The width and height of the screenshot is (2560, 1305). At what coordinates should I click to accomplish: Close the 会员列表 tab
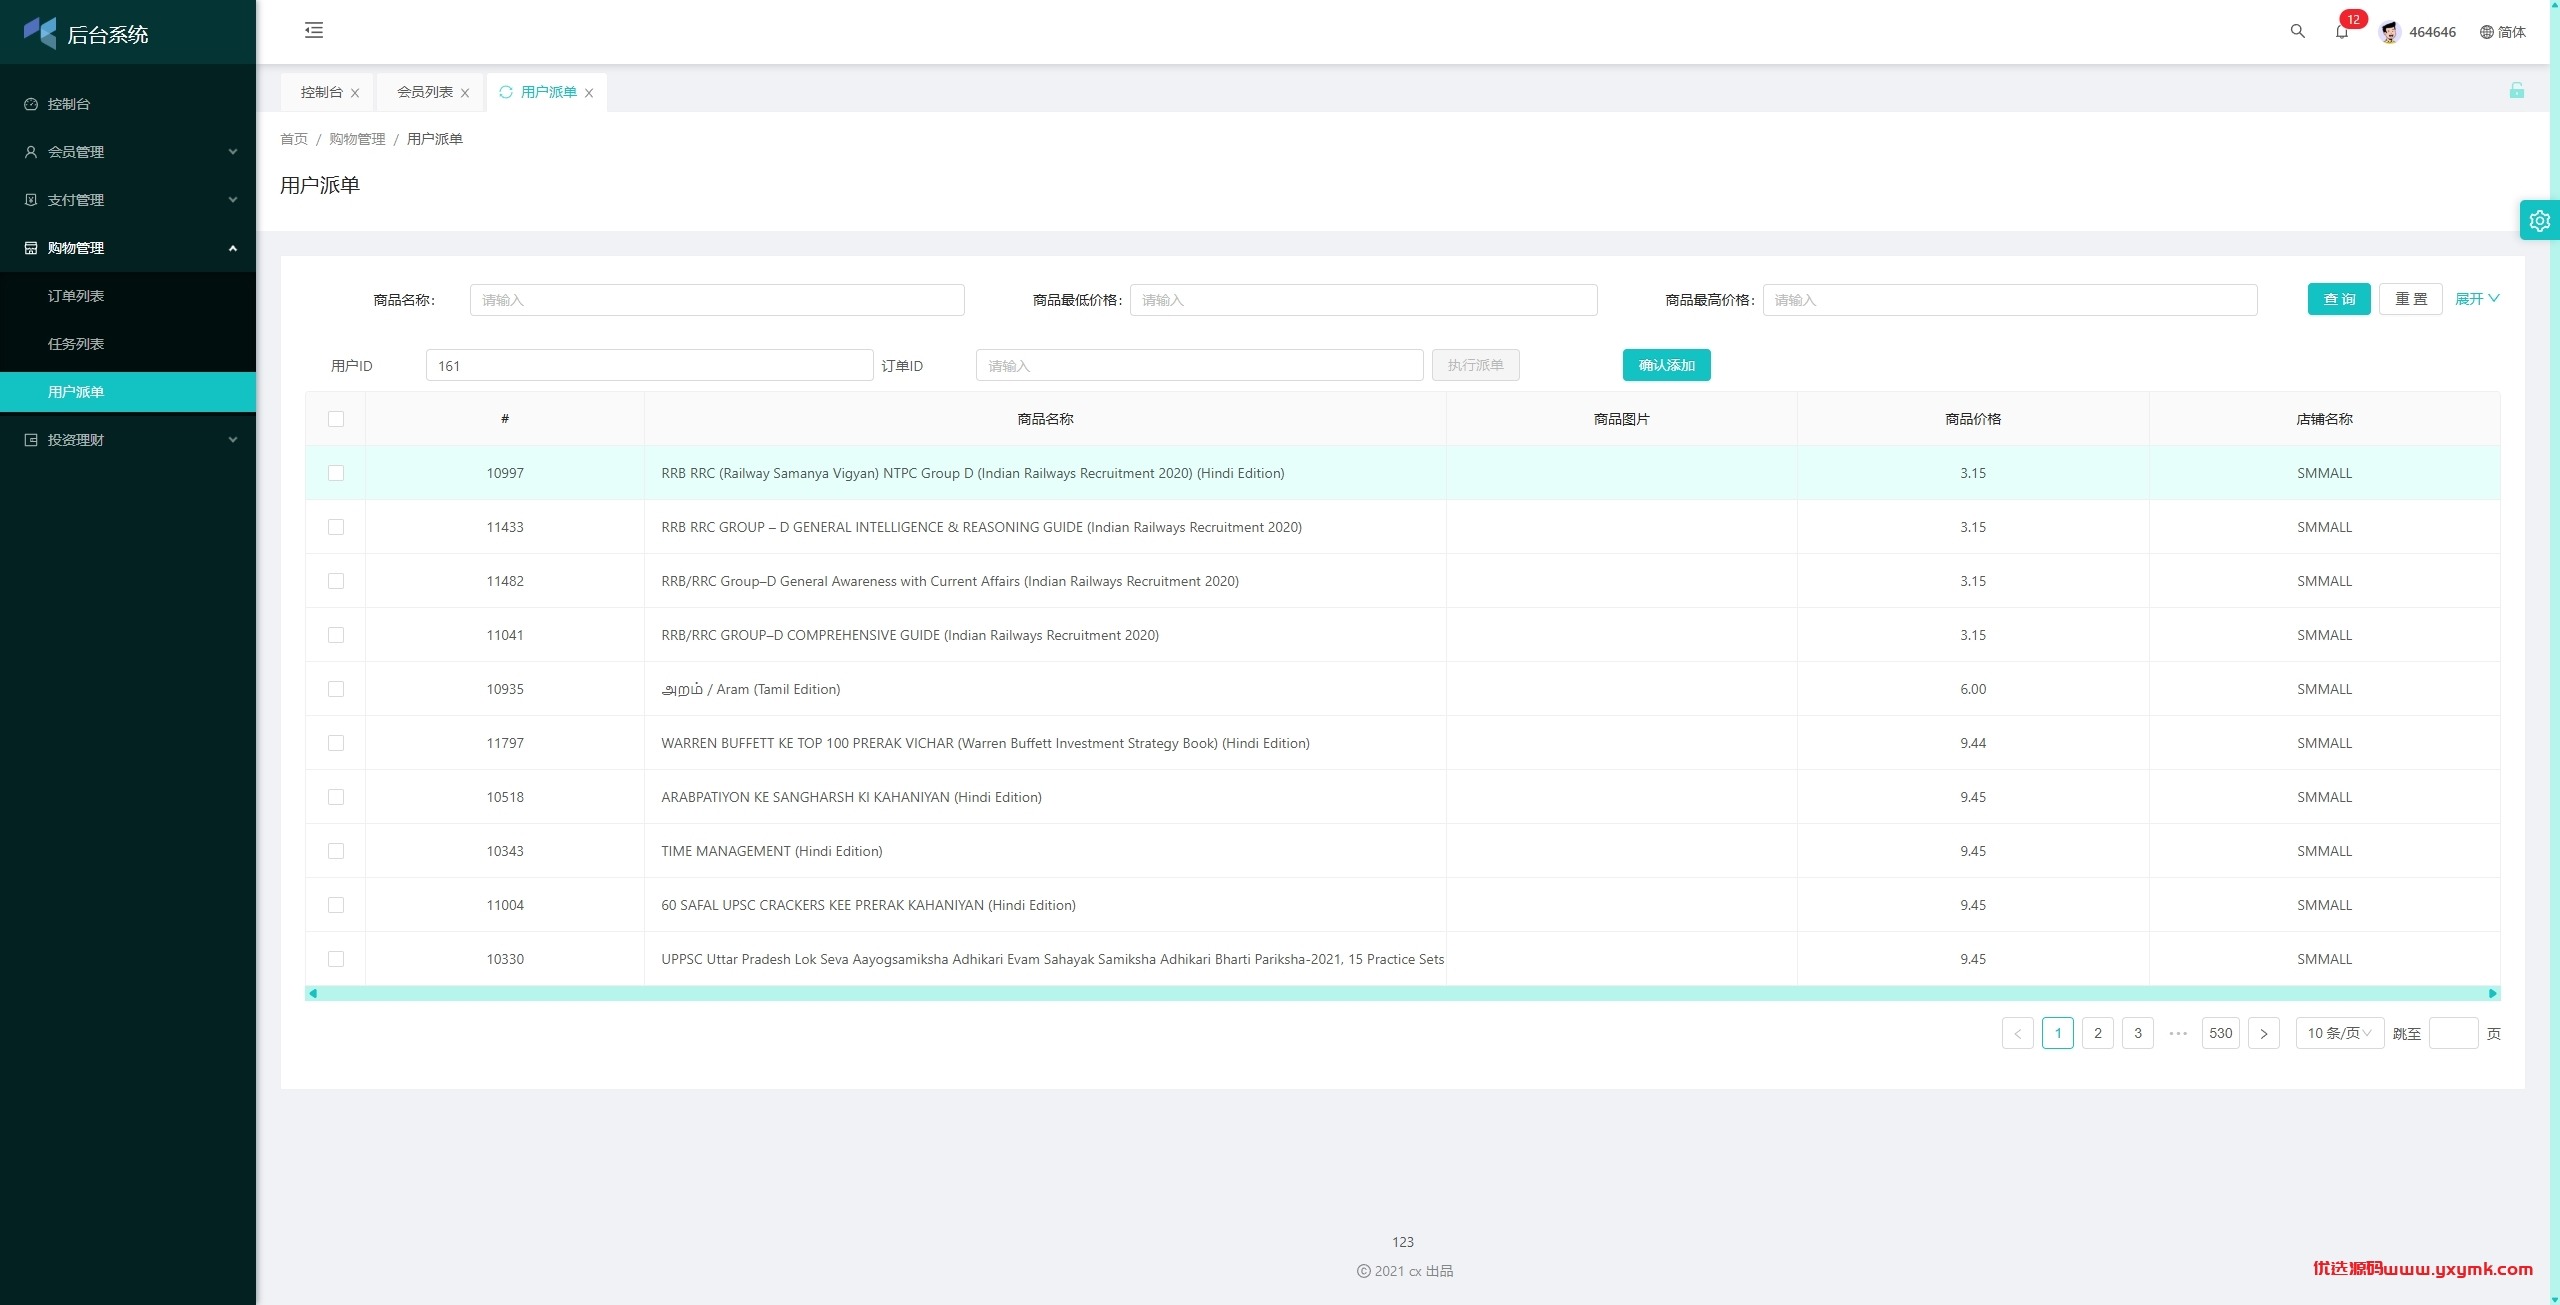465,93
